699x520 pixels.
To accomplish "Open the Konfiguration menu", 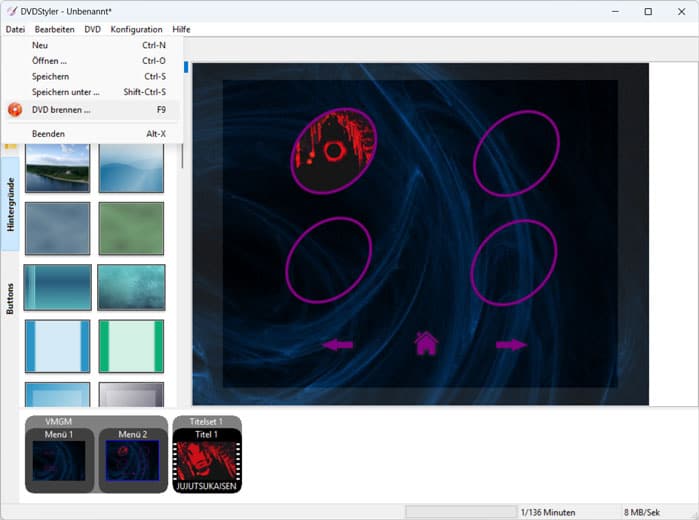I will [x=136, y=29].
